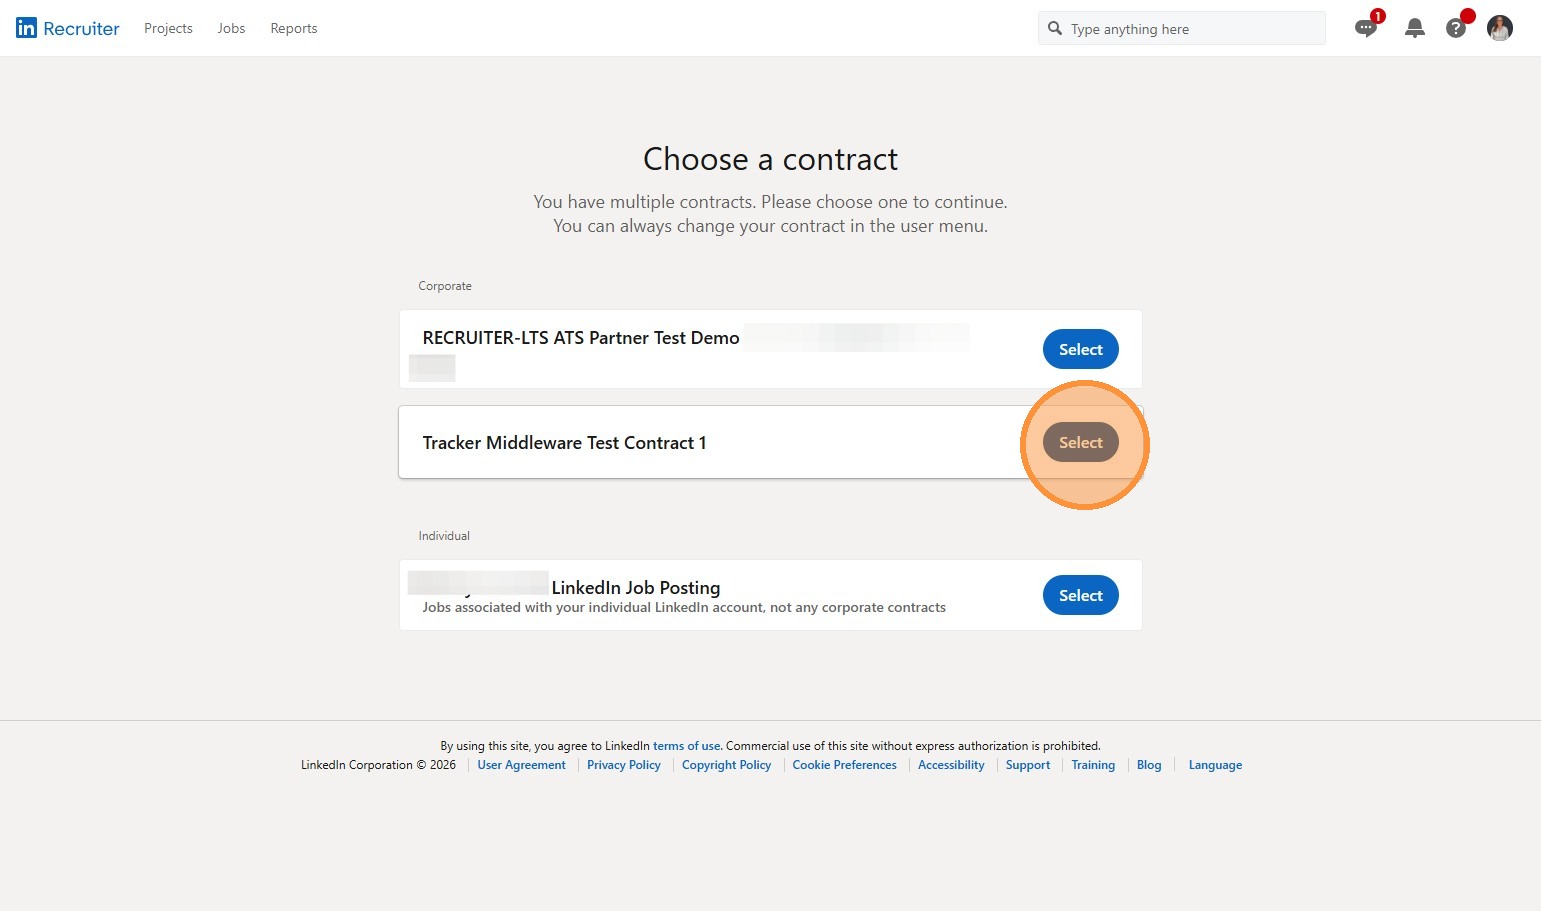Viewport: 1541px width, 911px height.
Task: Select Tracker Middleware Test Contract 1
Action: [x=1080, y=442]
